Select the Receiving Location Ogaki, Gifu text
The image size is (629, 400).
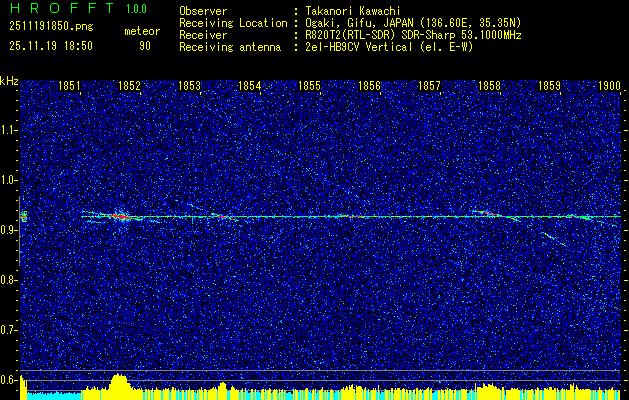[x=413, y=23]
